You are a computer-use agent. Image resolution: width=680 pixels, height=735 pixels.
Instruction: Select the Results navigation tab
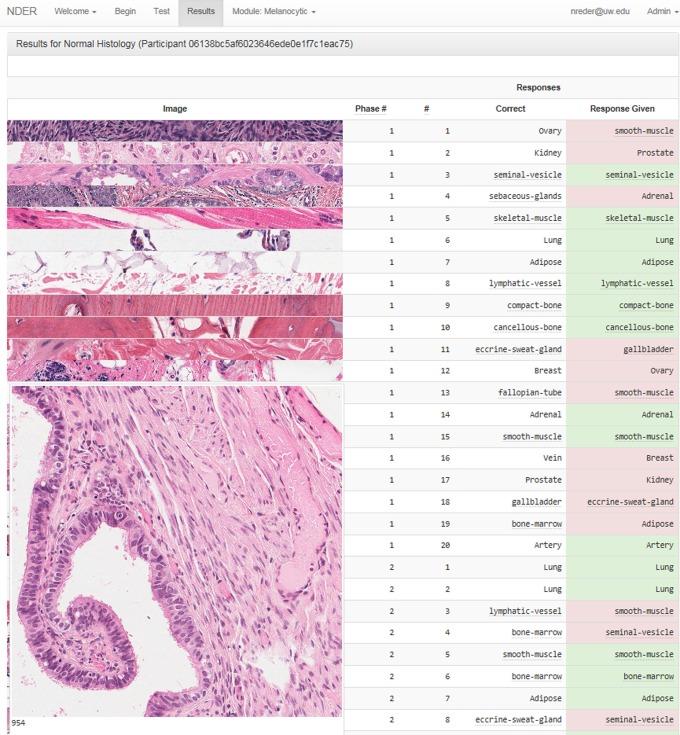pos(200,11)
